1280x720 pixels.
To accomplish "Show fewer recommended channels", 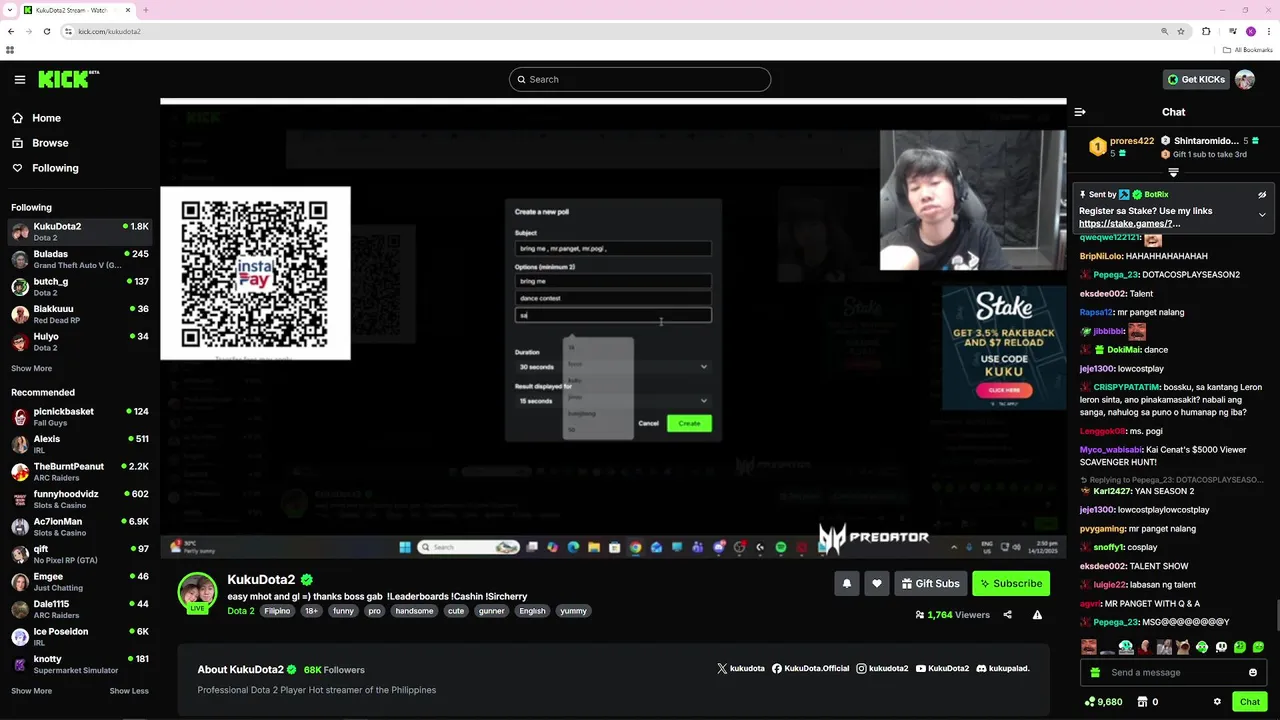I will [129, 691].
